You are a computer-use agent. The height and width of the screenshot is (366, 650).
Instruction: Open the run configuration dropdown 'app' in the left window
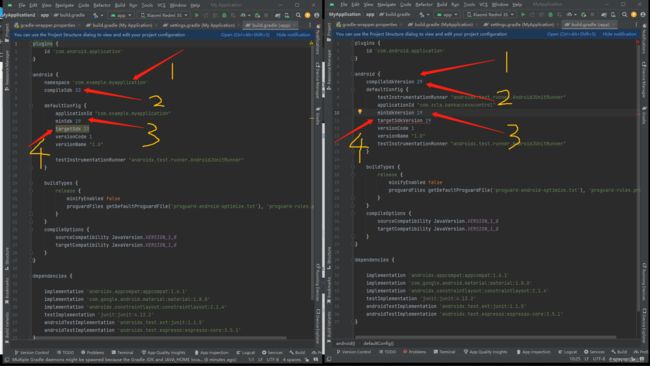coord(121,15)
